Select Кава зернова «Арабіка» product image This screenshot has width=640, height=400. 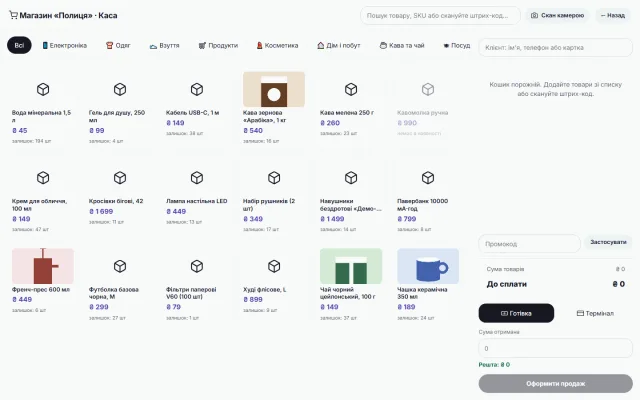[274, 89]
